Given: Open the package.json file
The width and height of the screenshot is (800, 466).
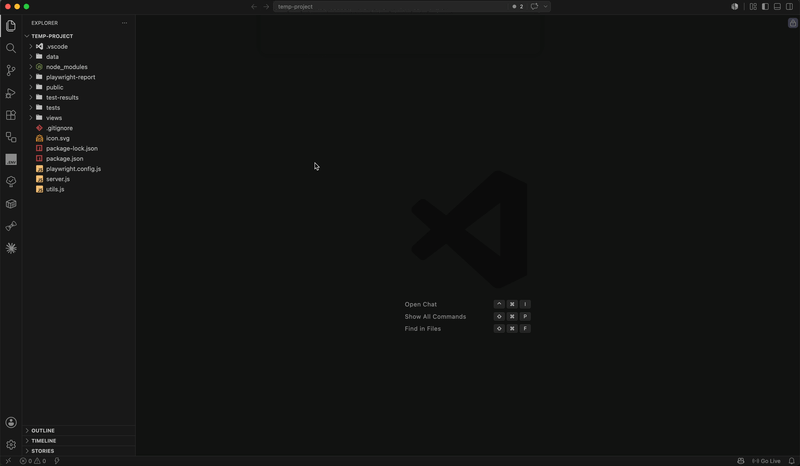Looking at the screenshot, I should [79, 159].
